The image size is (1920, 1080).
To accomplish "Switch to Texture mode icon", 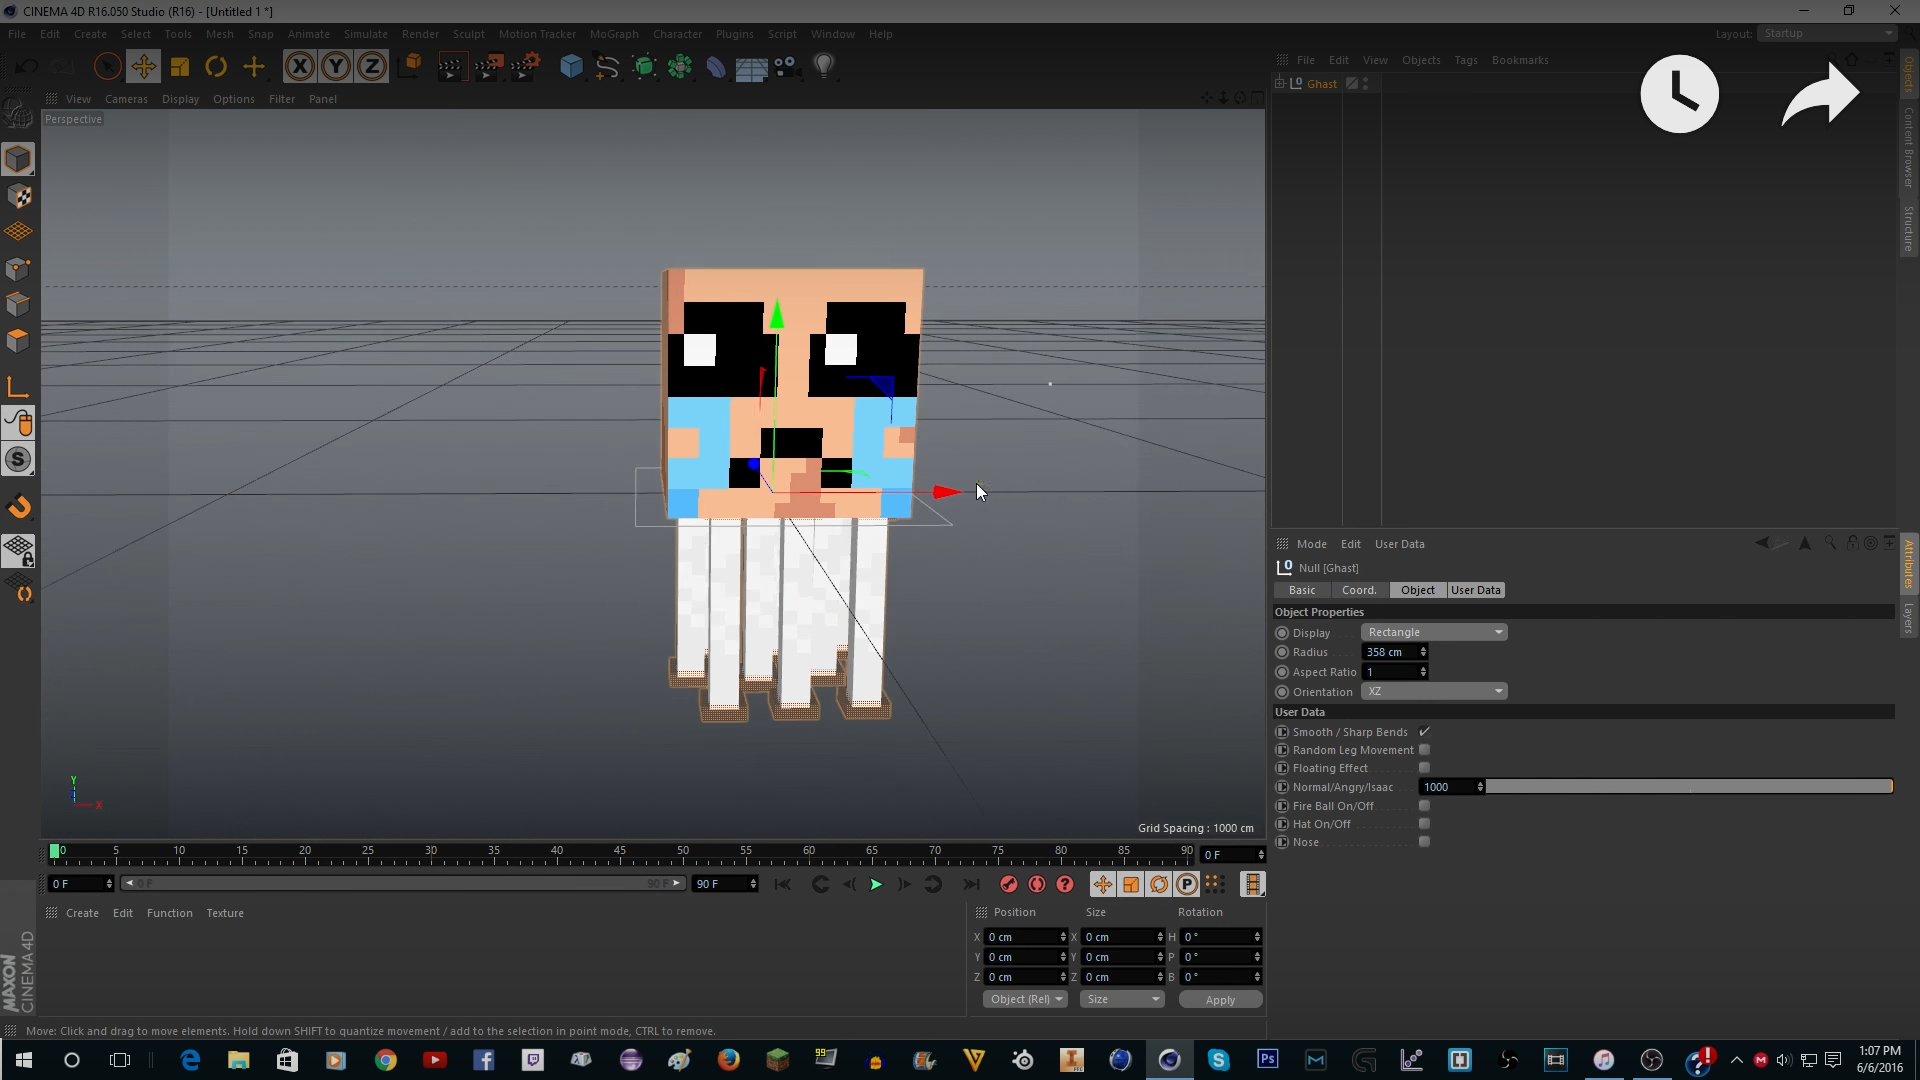I will tap(18, 196).
